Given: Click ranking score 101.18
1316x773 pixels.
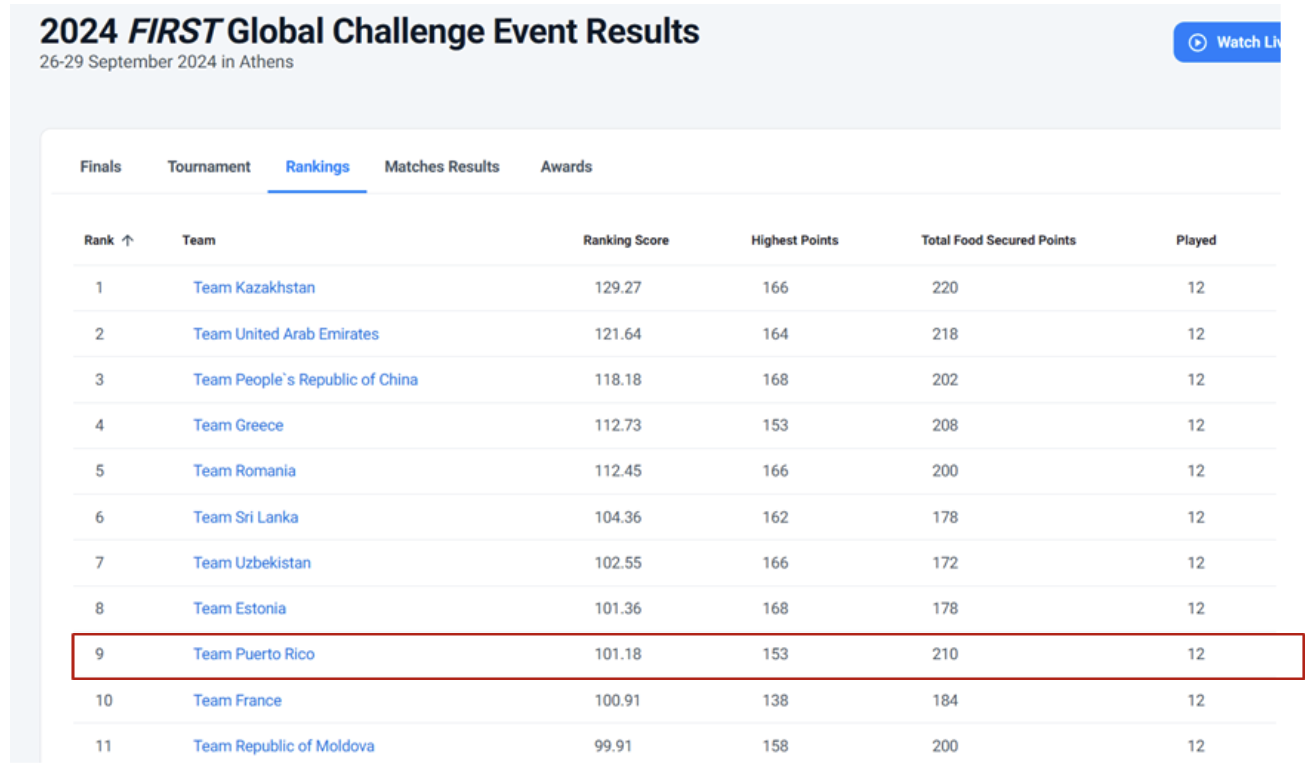Looking at the screenshot, I should click(x=618, y=654).
